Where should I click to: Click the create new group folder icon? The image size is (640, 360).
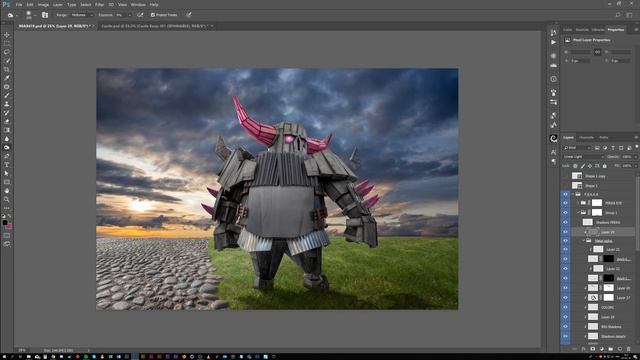click(x=611, y=349)
